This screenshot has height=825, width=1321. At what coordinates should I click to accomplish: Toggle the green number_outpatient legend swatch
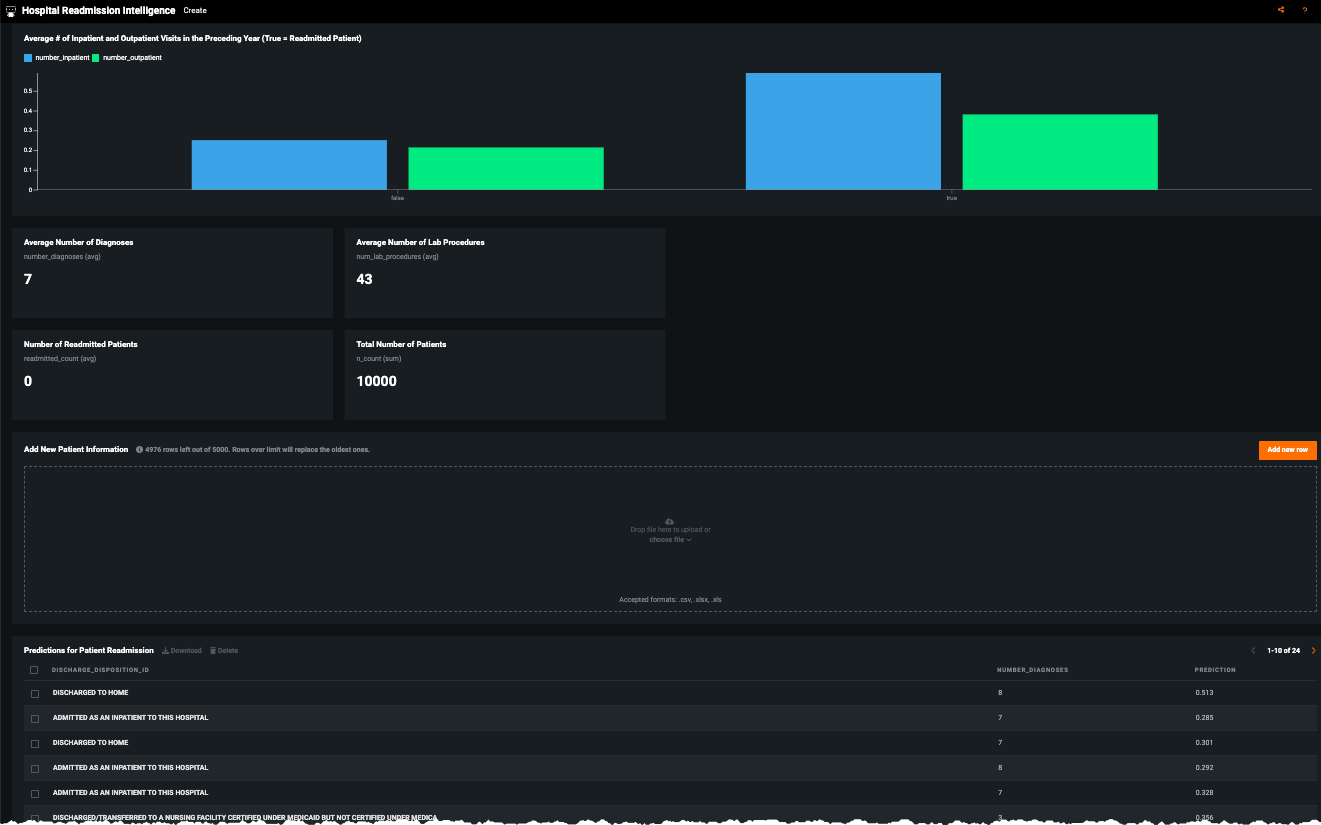tap(96, 58)
